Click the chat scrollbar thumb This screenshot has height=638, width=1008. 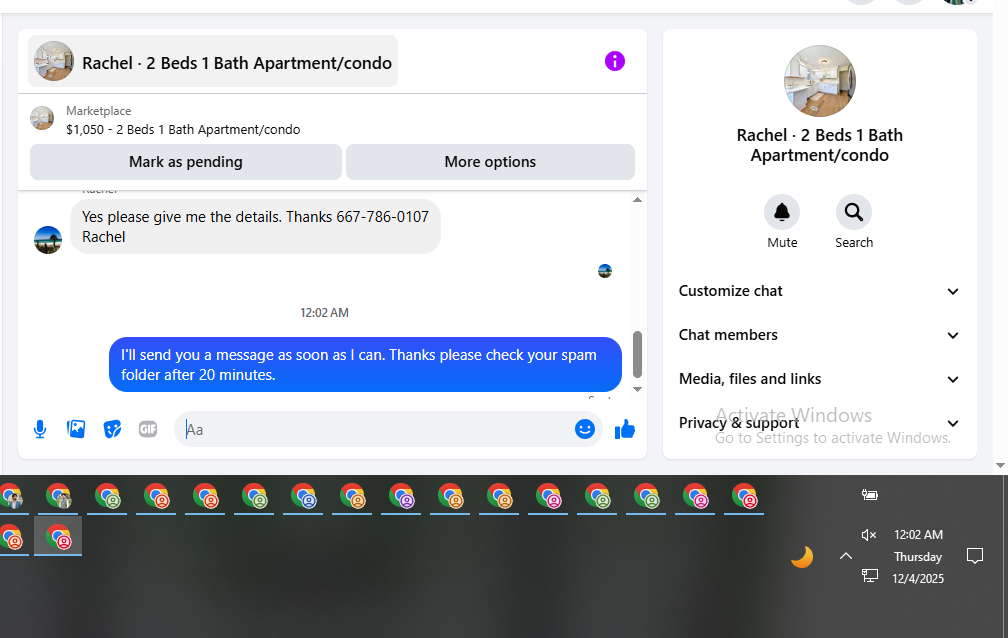click(x=637, y=354)
